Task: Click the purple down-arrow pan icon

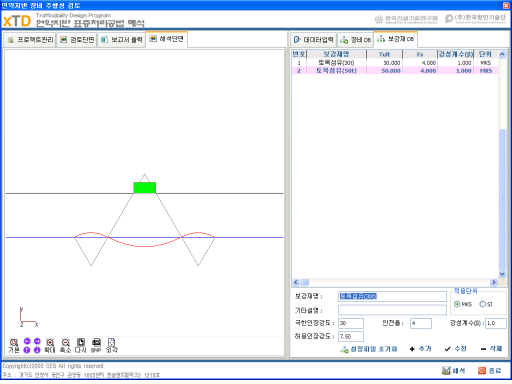Action: pyautogui.click(x=37, y=350)
